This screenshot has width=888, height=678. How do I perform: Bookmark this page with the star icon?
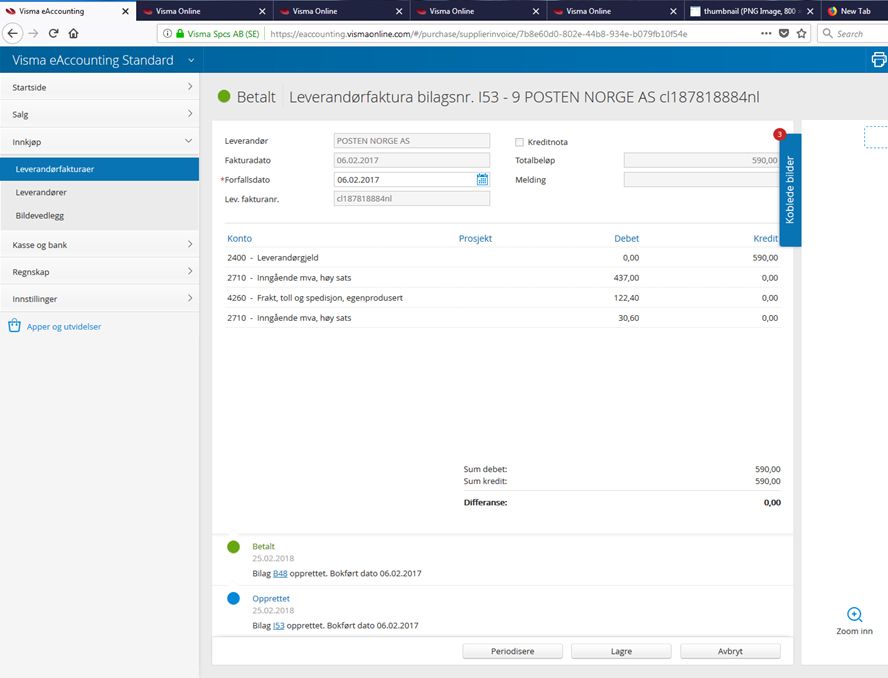coord(801,33)
